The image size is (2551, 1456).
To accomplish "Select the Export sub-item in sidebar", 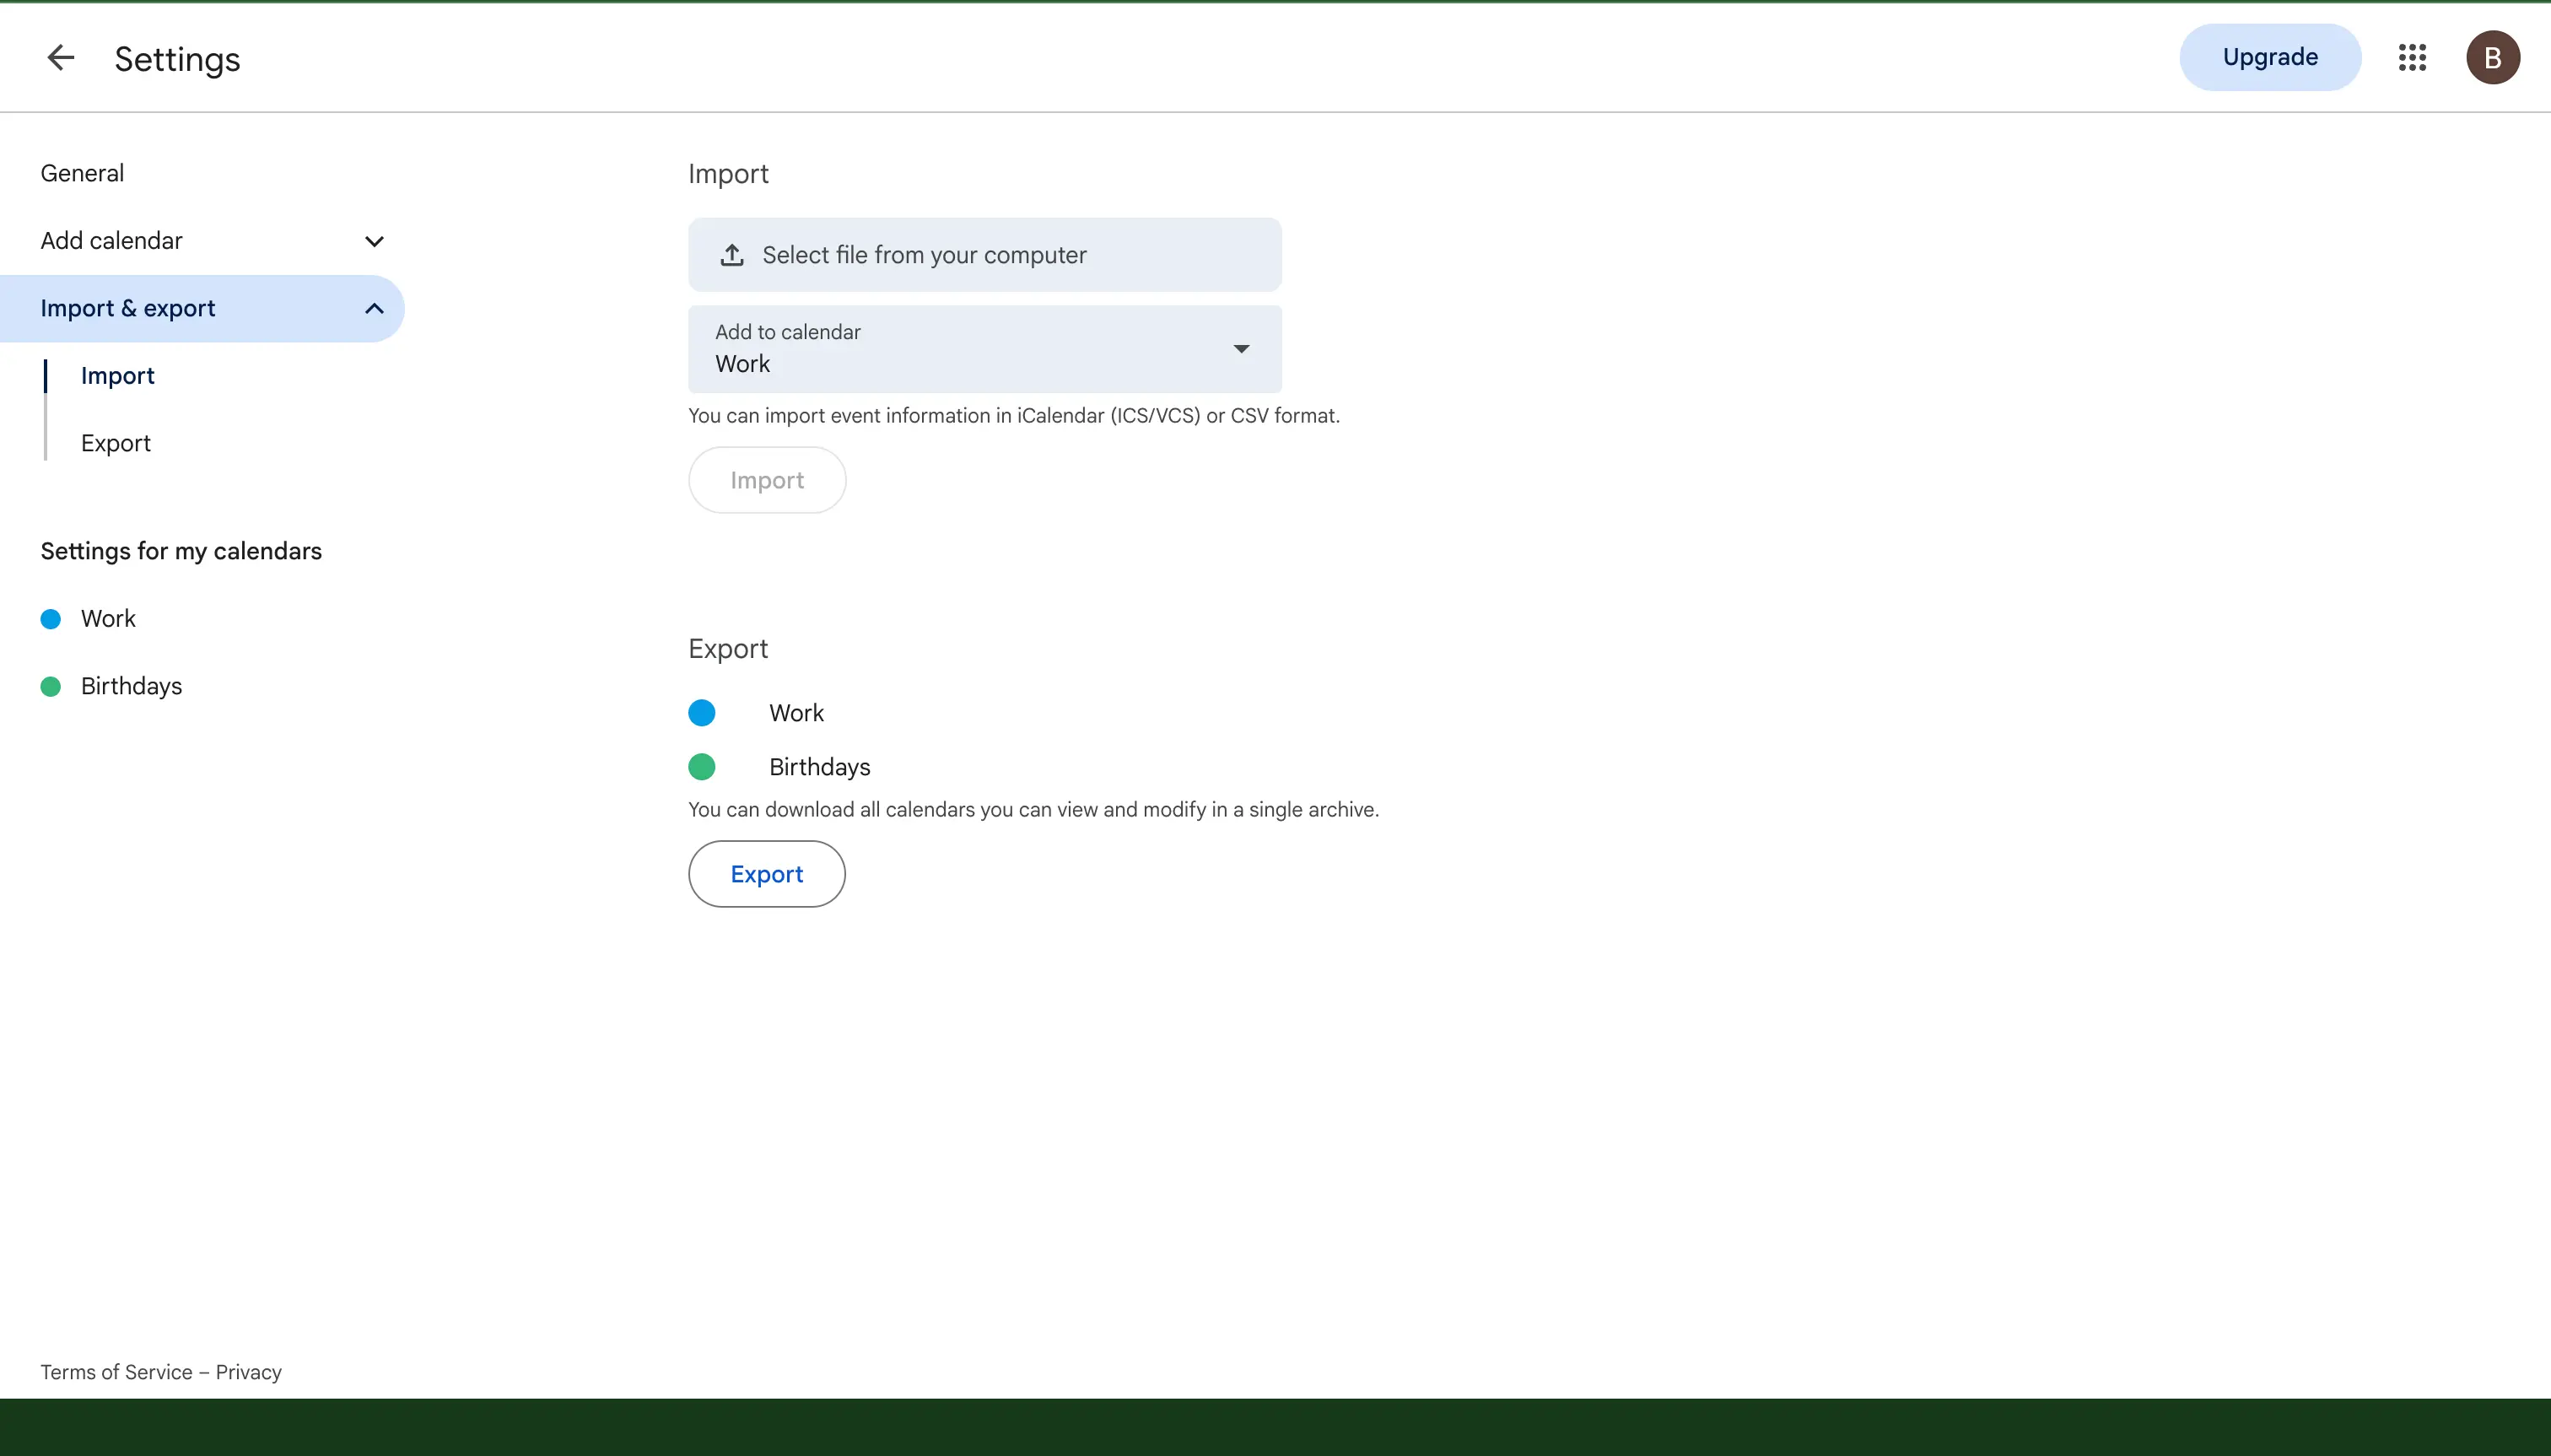I will pos(116,443).
